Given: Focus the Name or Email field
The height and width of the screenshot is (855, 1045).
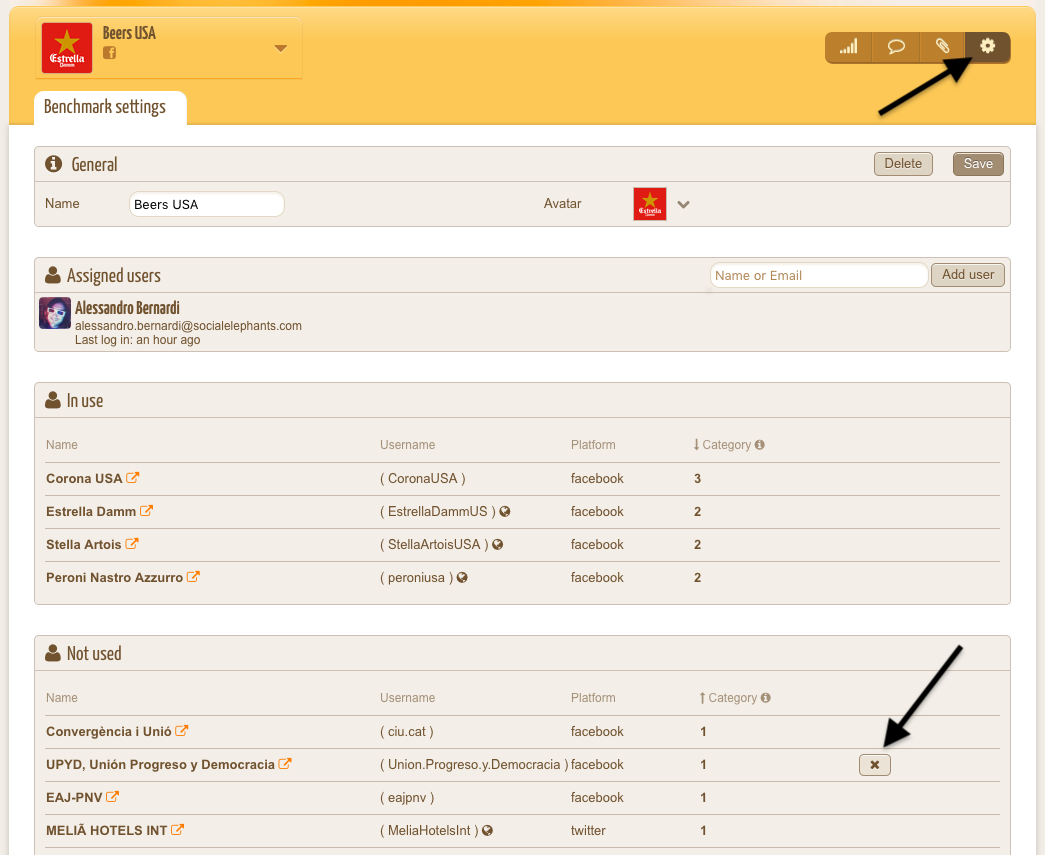Looking at the screenshot, I should (x=818, y=275).
